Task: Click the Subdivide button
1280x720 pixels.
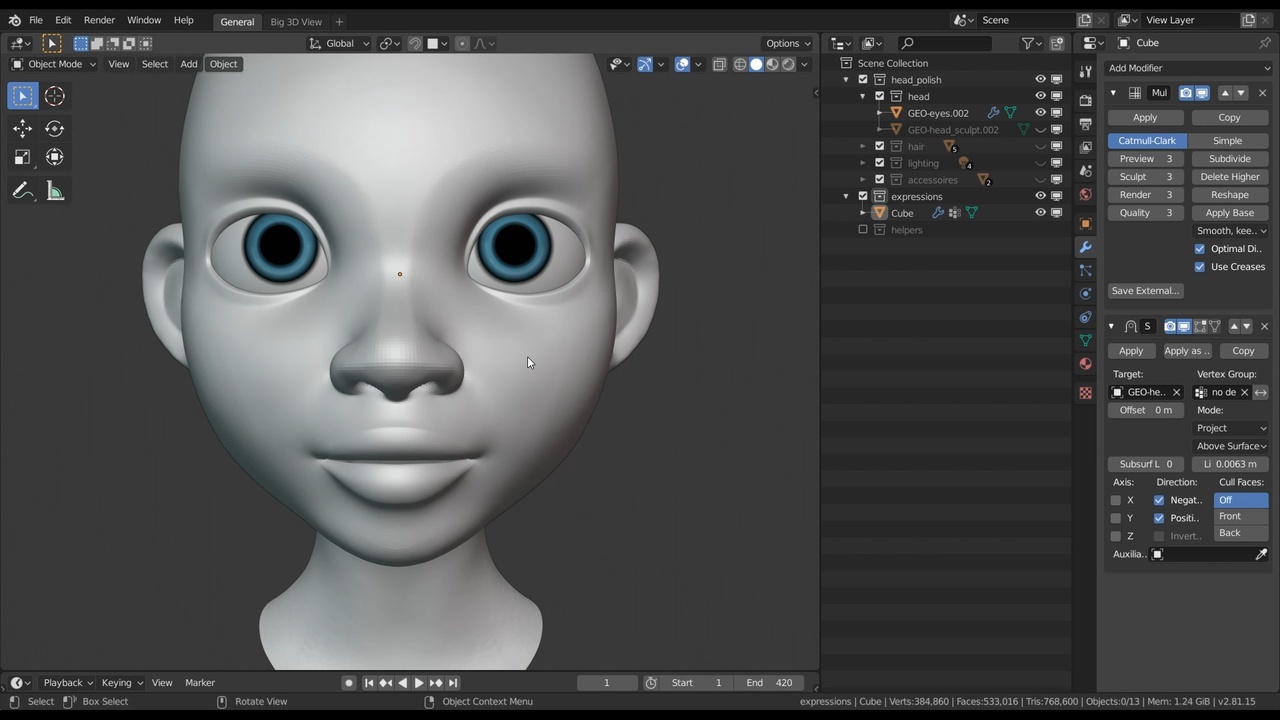Action: tap(1229, 159)
